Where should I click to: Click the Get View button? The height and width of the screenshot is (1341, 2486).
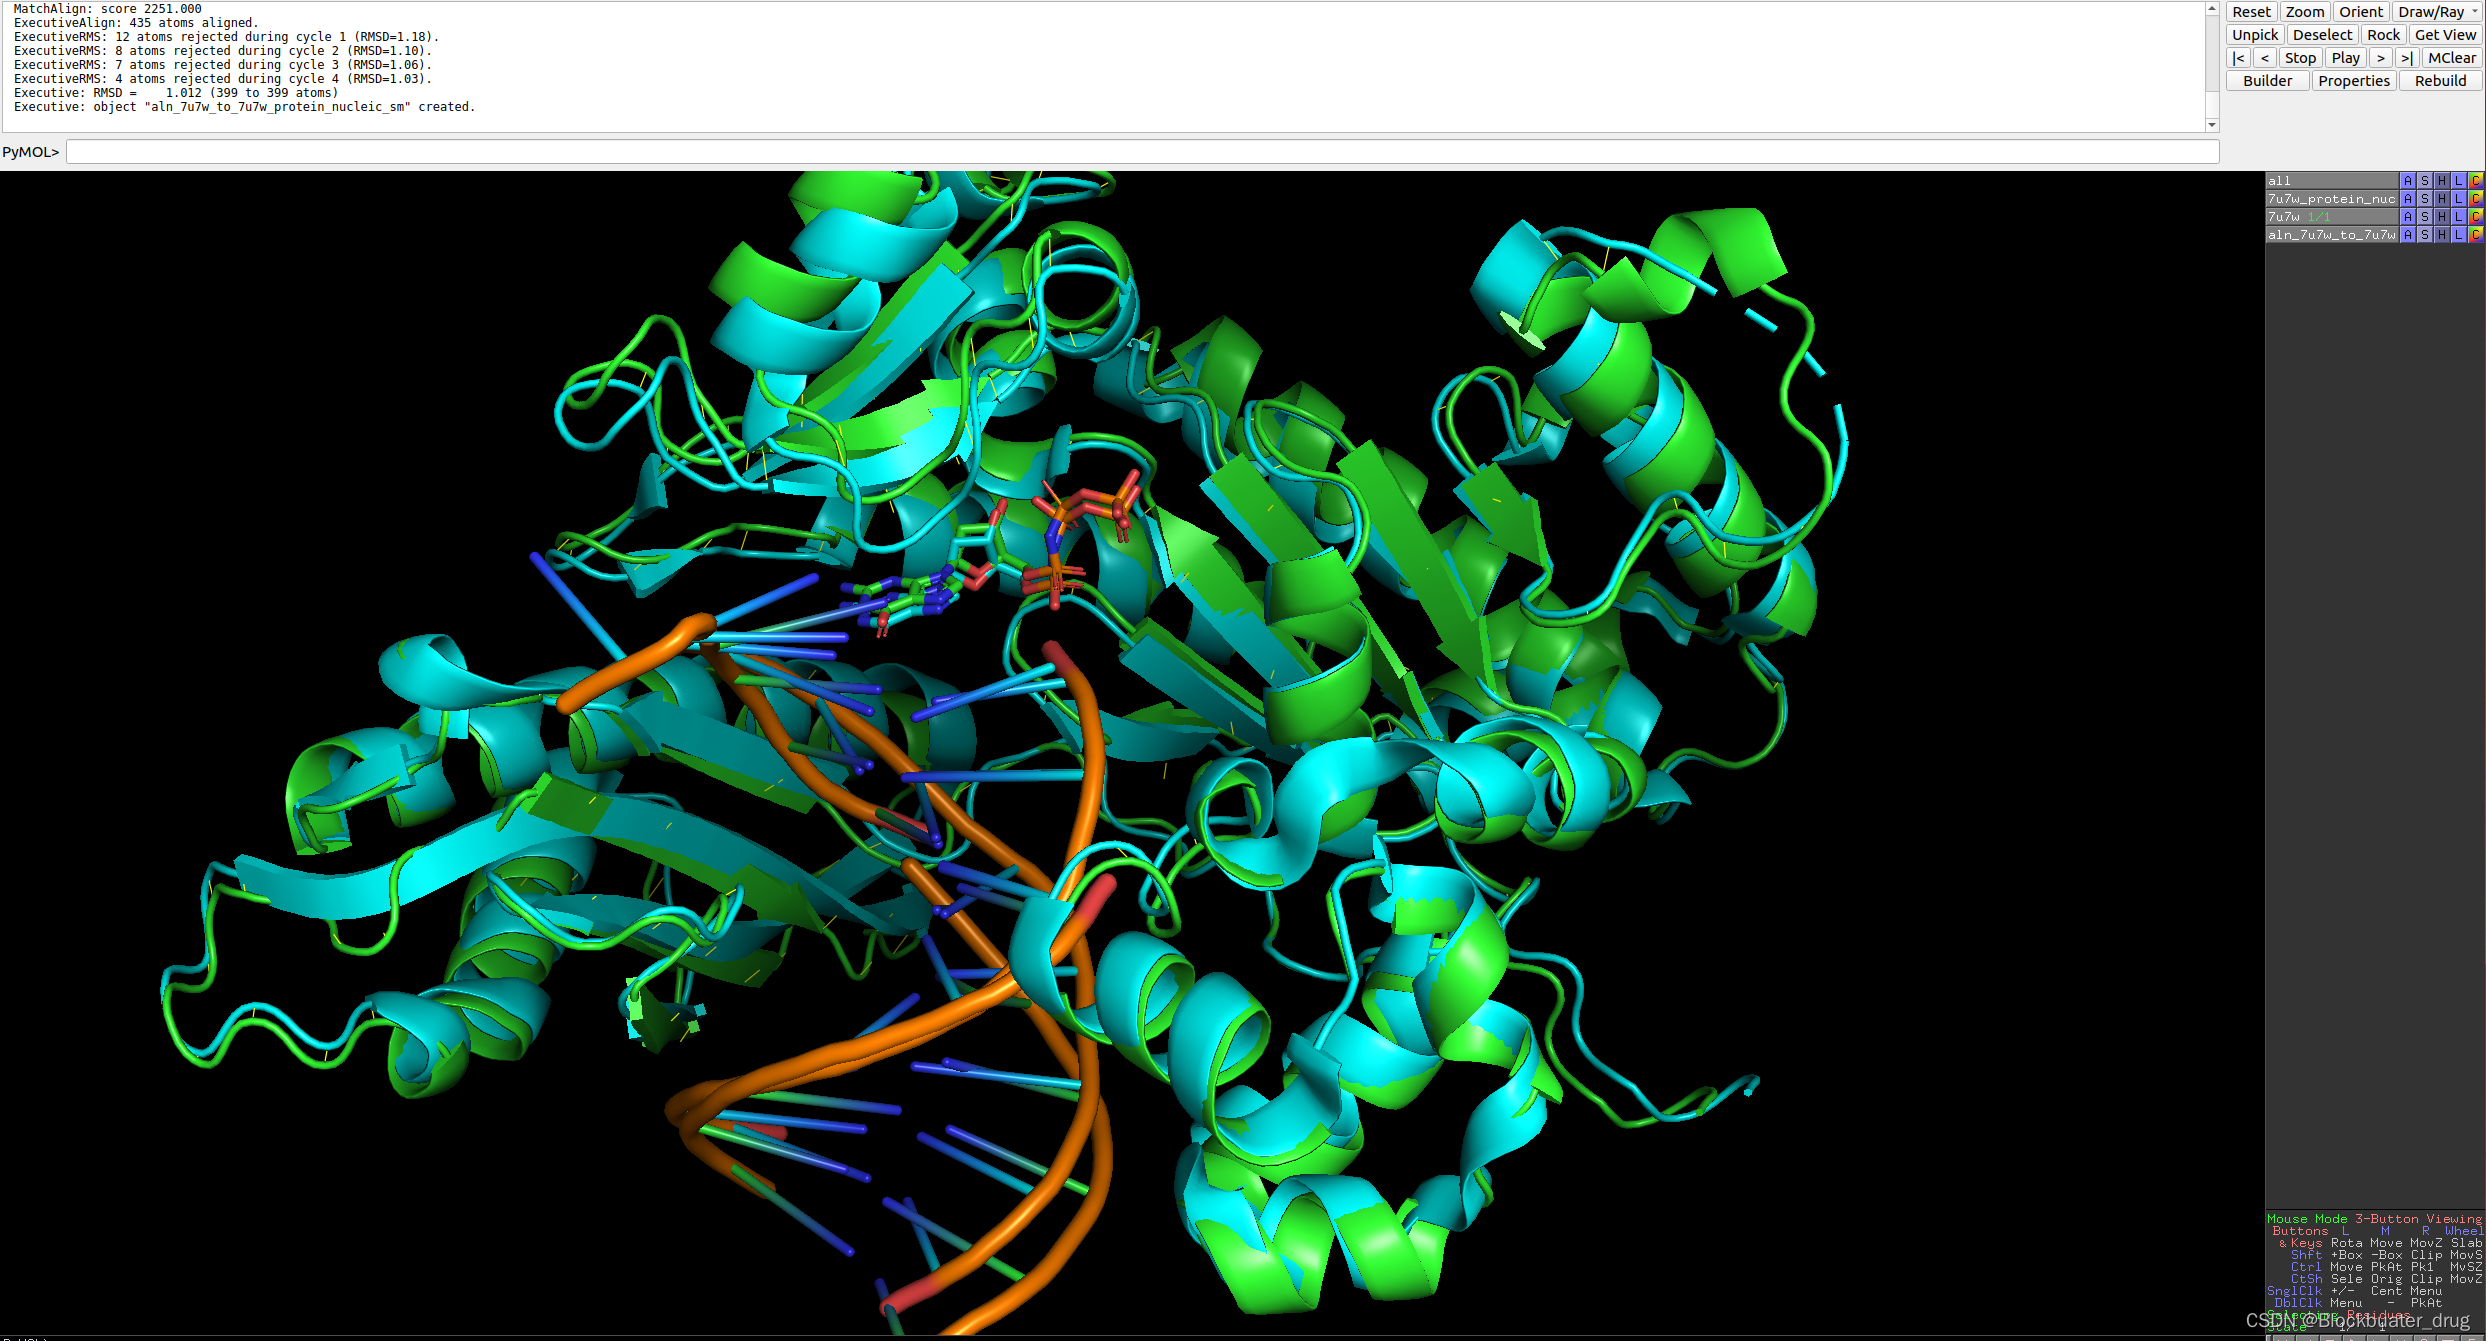click(x=2445, y=35)
